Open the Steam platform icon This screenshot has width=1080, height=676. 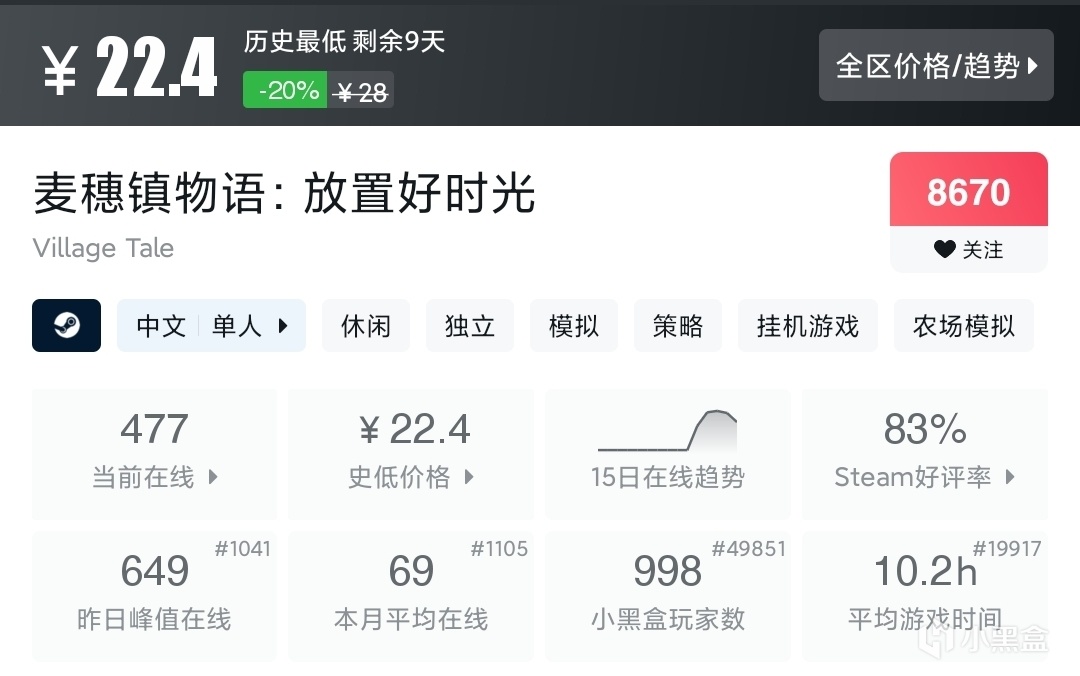tap(66, 325)
